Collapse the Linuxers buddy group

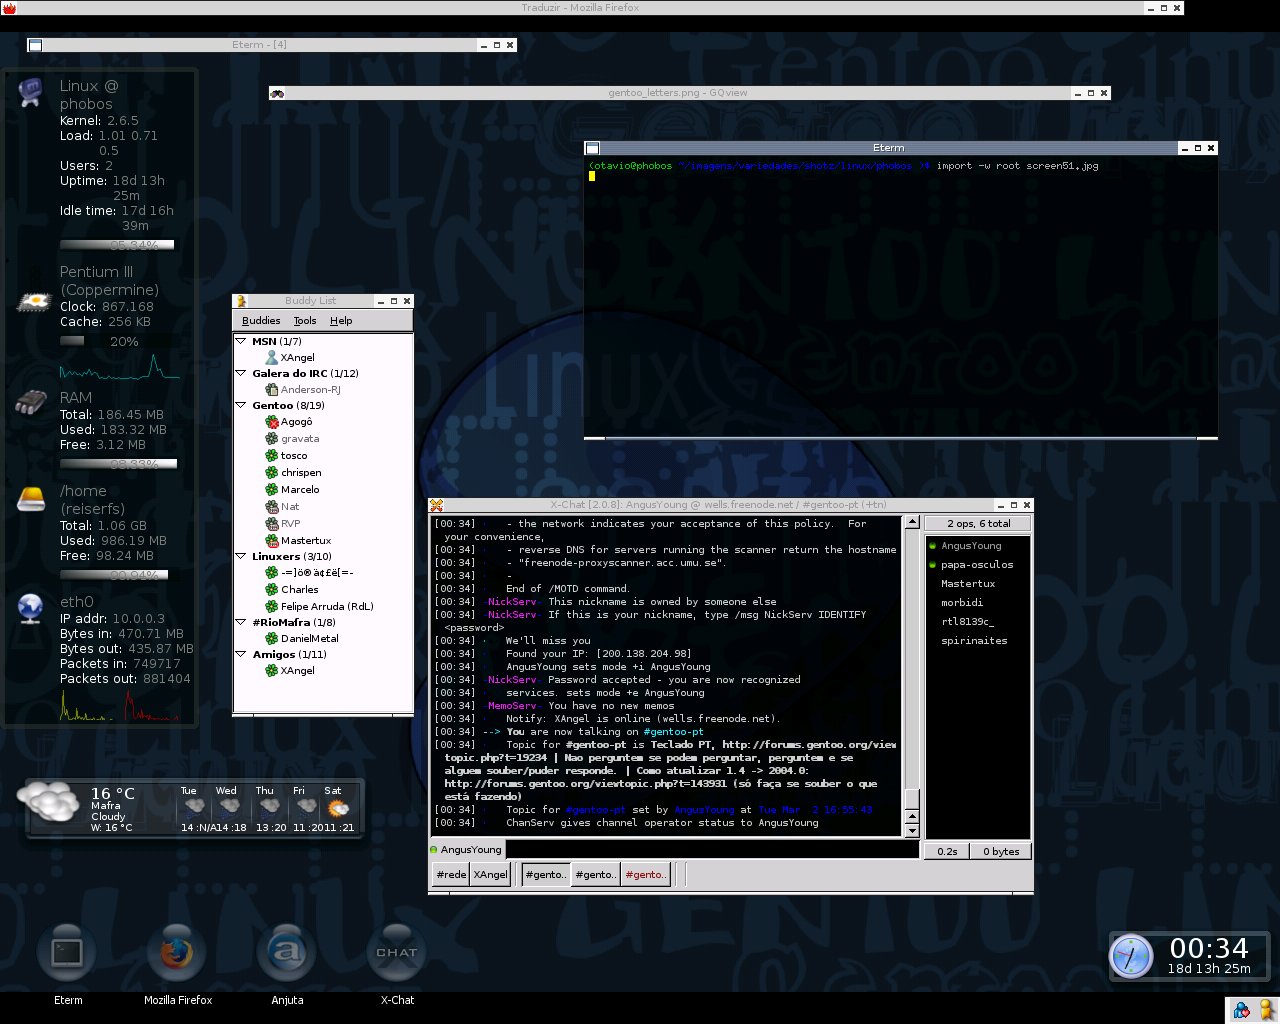pyautogui.click(x=241, y=556)
